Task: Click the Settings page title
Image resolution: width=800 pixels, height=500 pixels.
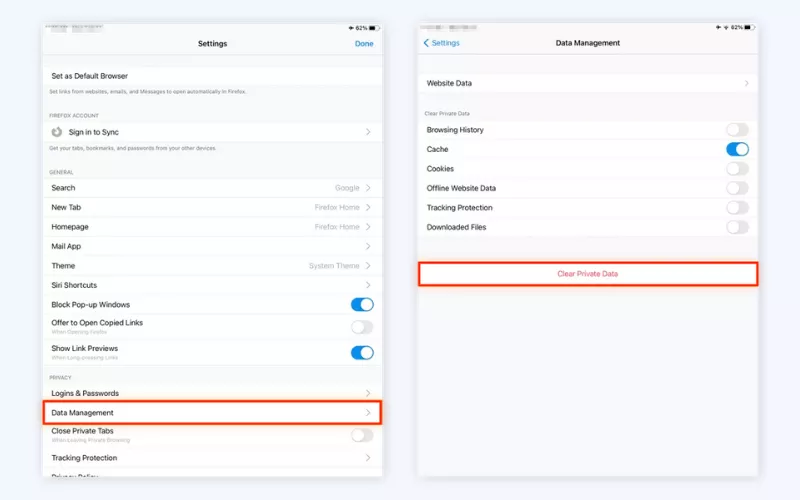Action: (x=212, y=43)
